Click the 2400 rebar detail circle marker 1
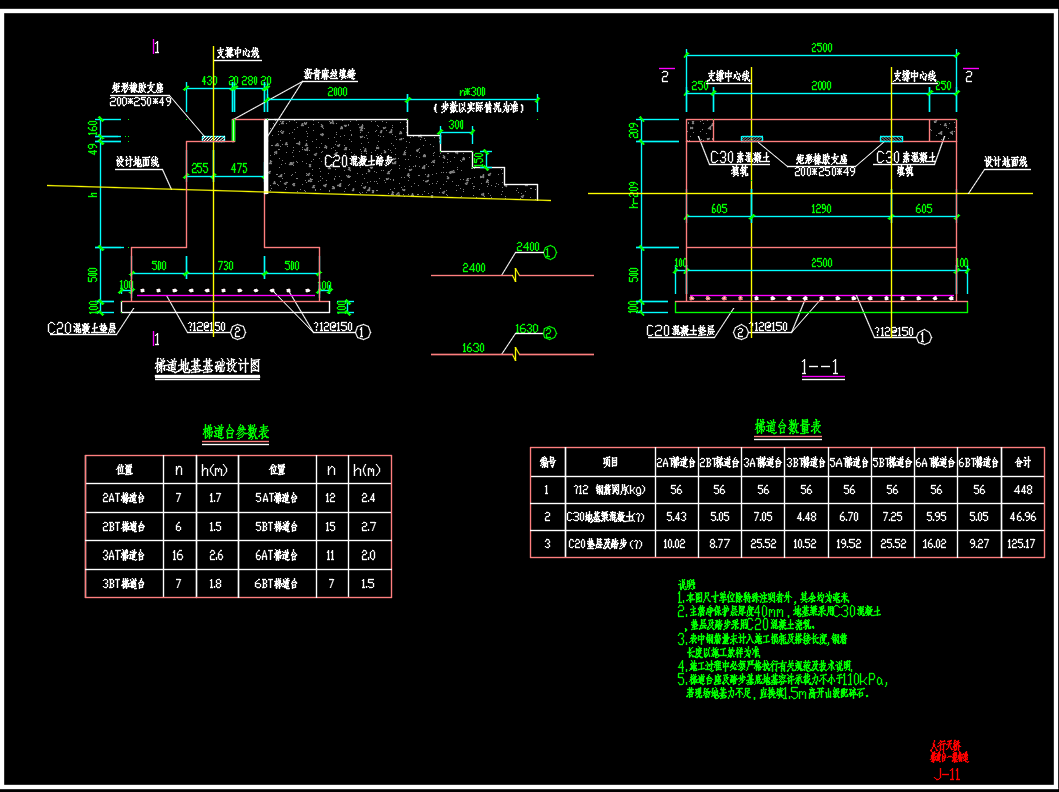The width and height of the screenshot is (1059, 792). tap(551, 249)
